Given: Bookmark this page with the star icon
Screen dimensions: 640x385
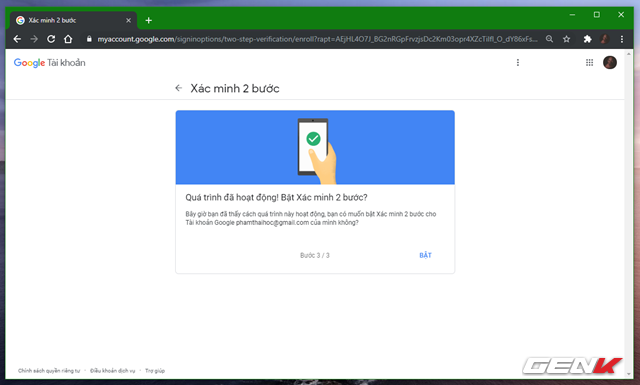Looking at the screenshot, I should [567, 39].
